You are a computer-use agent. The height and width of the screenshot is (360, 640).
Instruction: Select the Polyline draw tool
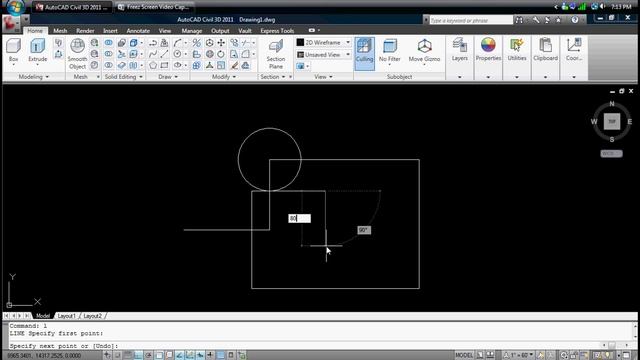pyautogui.click(x=153, y=42)
